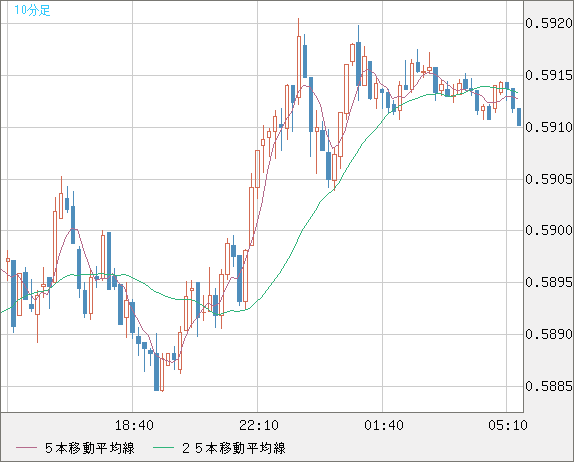The height and width of the screenshot is (462, 574).
Task: Click the 0.5920 price axis label
Action: click(549, 23)
